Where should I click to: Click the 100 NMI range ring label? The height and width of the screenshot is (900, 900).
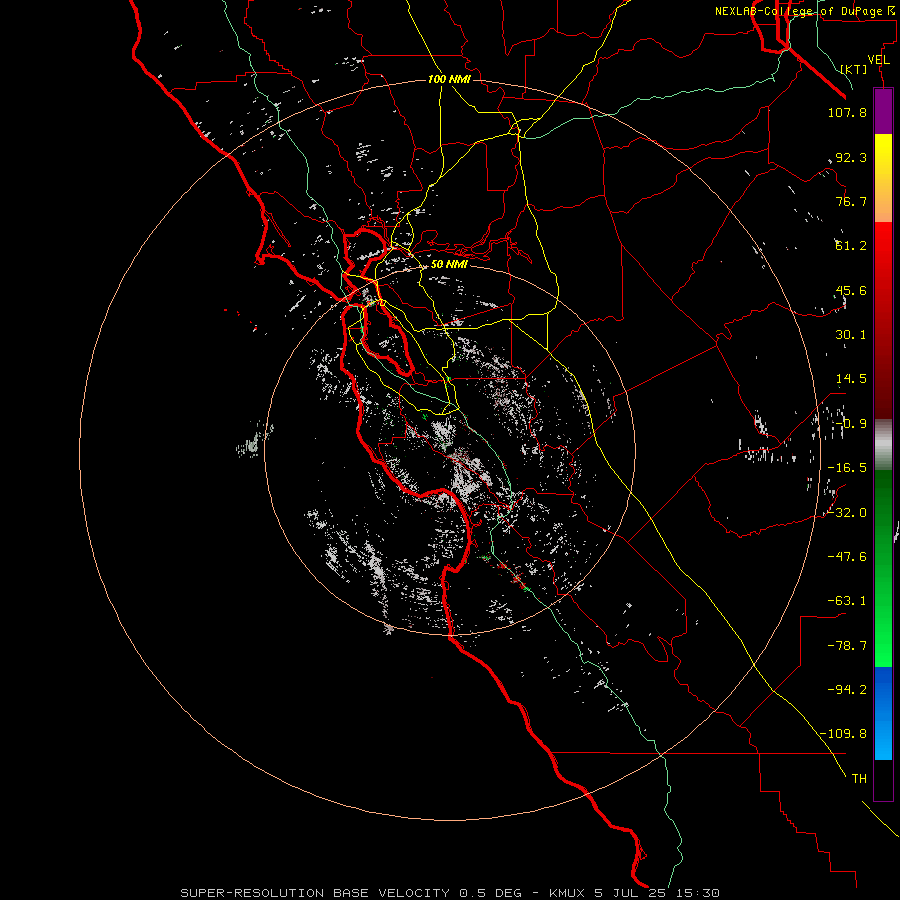449,79
